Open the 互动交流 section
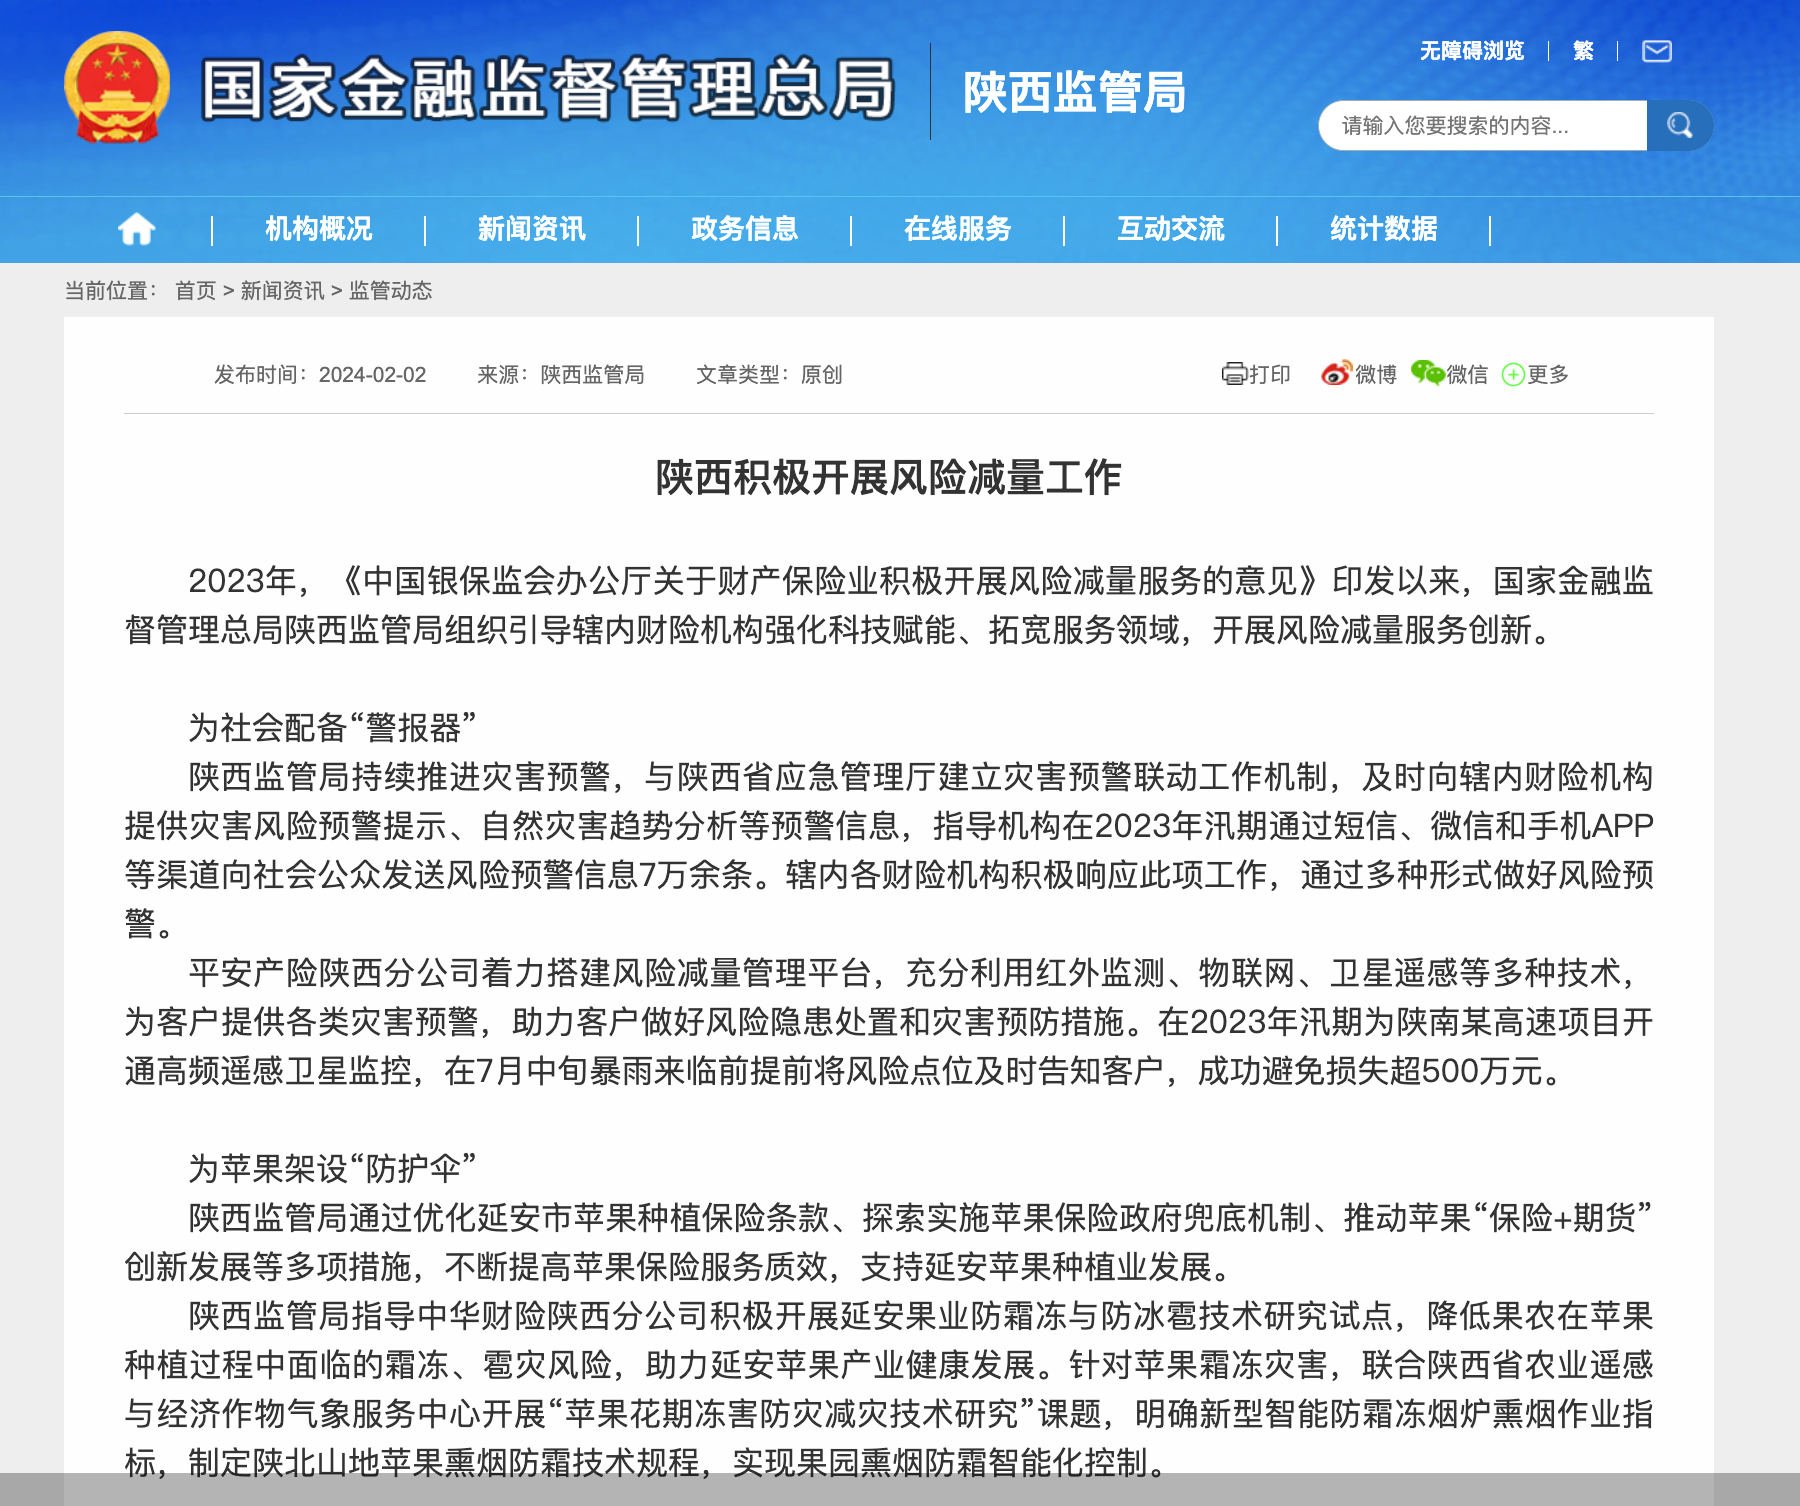Screen dimensions: 1800x1506 (1172, 228)
